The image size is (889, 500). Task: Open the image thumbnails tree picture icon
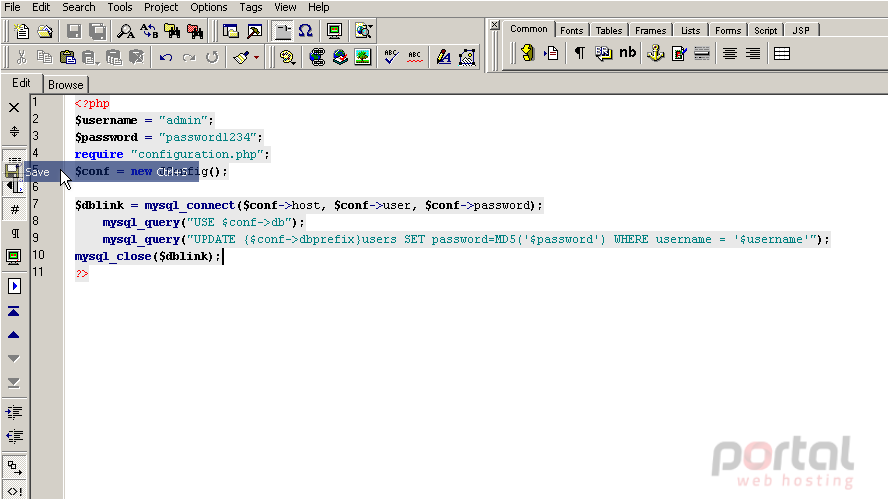362,57
